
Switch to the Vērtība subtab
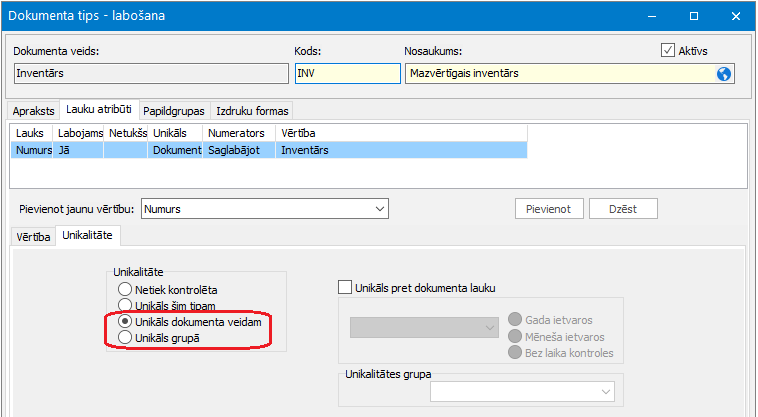(33, 237)
